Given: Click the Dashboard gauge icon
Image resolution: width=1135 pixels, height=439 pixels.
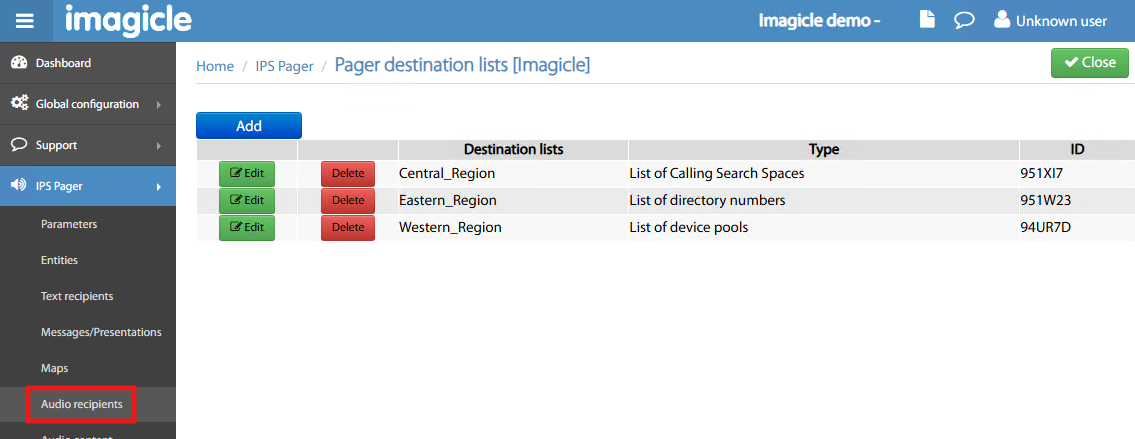Looking at the screenshot, I should [x=19, y=63].
